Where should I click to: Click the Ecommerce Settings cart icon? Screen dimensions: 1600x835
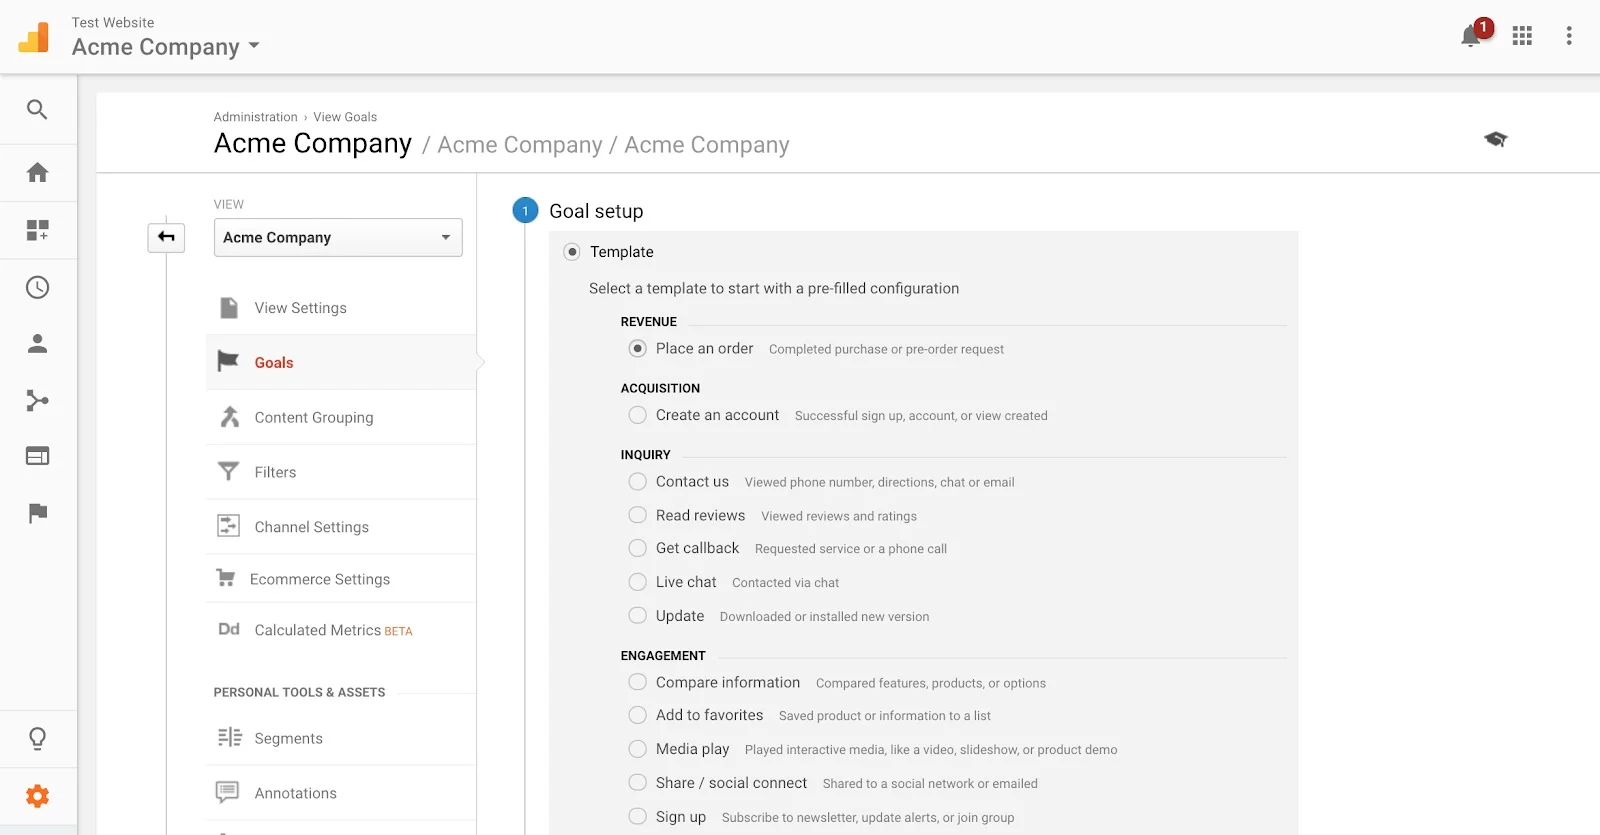(x=226, y=578)
